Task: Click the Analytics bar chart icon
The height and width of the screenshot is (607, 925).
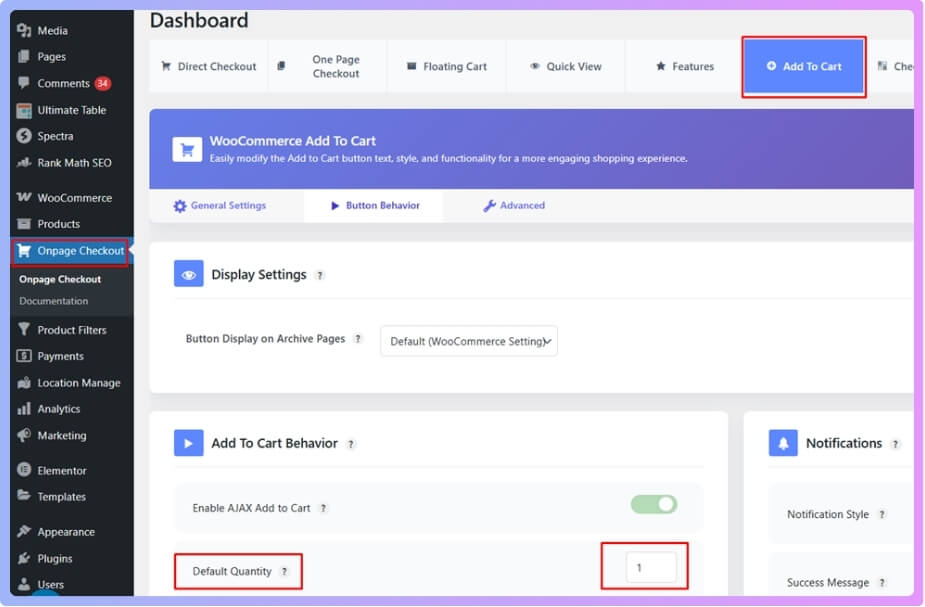Action: (24, 409)
